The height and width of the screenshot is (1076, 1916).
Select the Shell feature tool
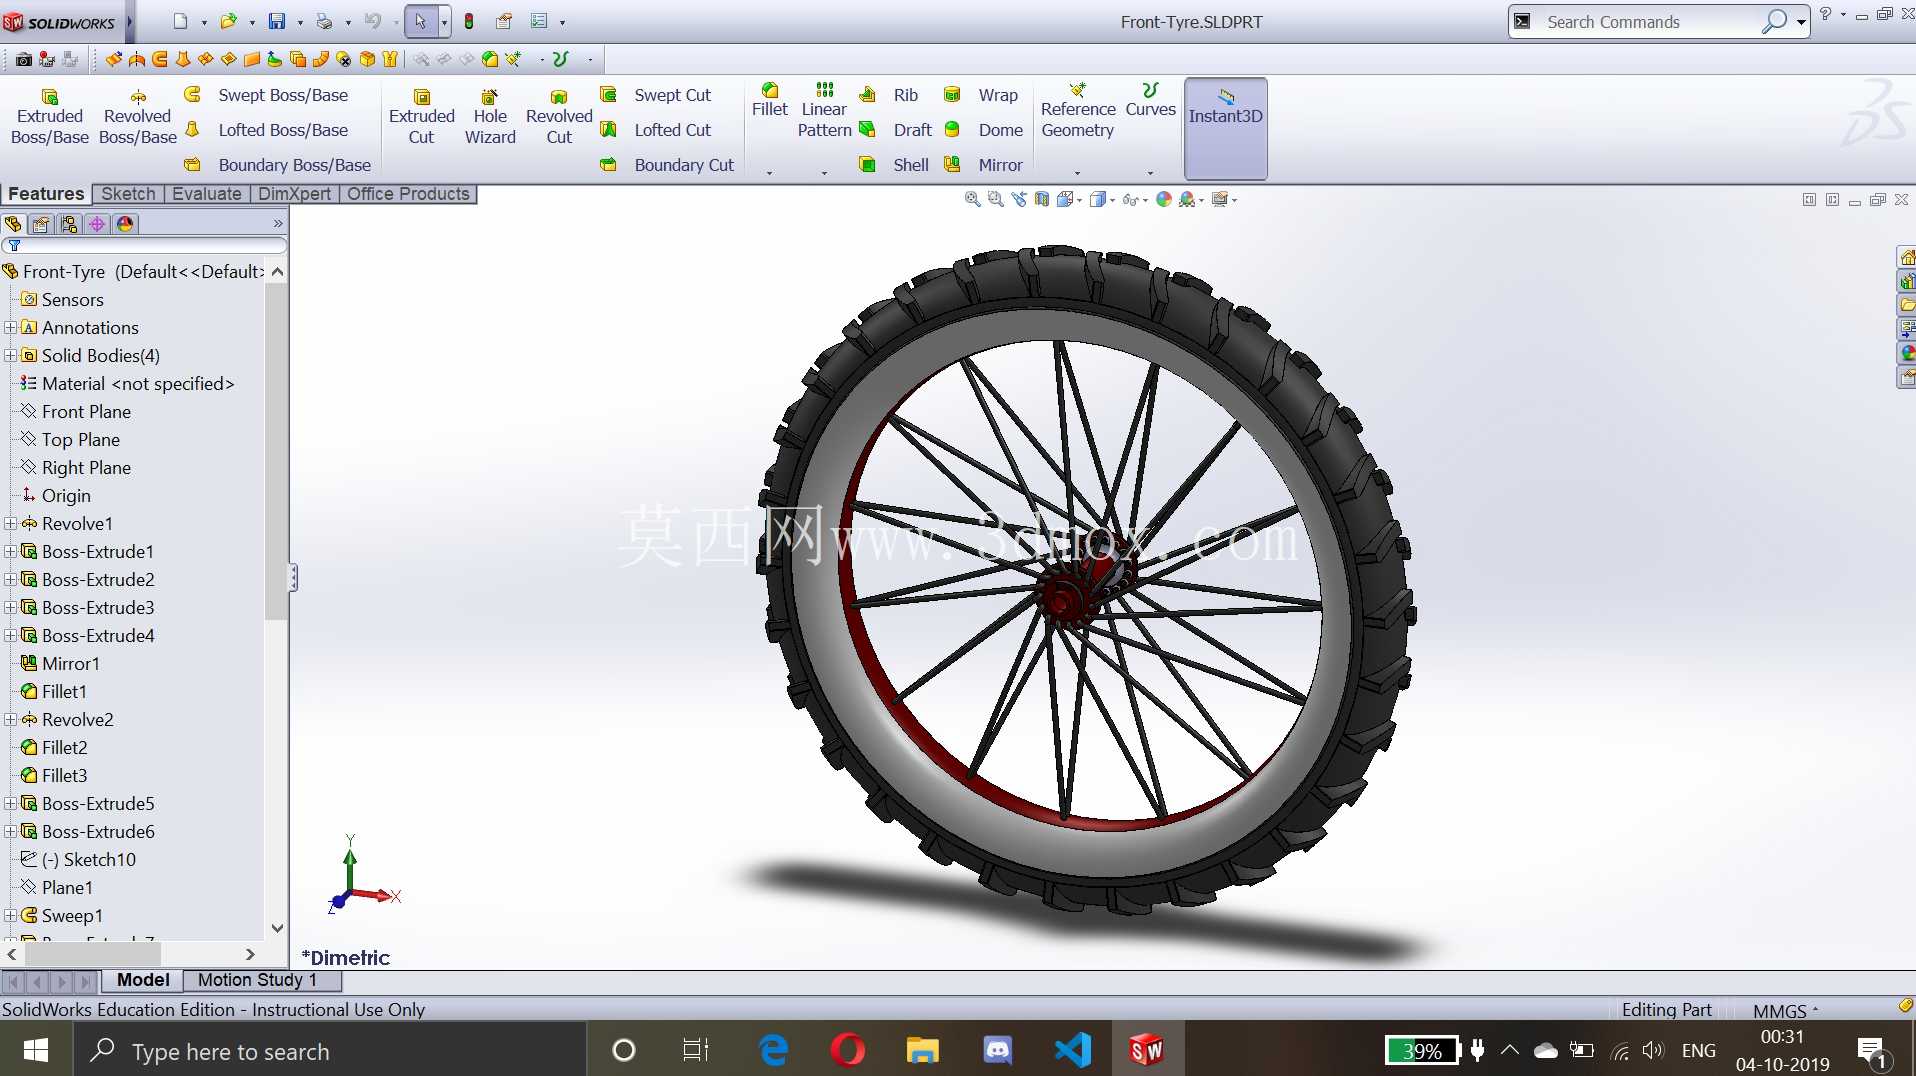click(895, 165)
